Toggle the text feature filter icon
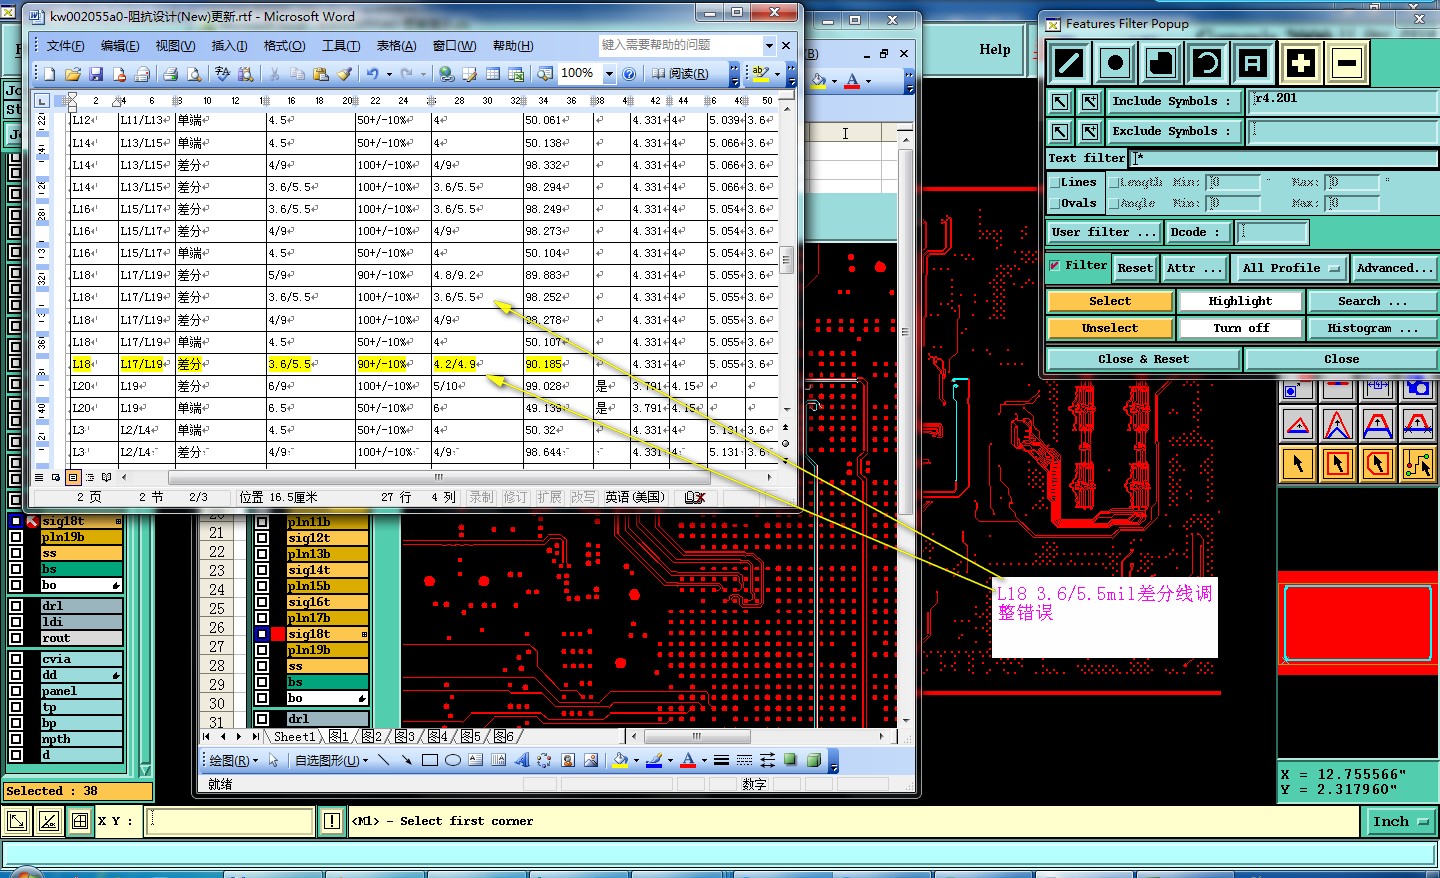1440x878 pixels. tap(1253, 64)
